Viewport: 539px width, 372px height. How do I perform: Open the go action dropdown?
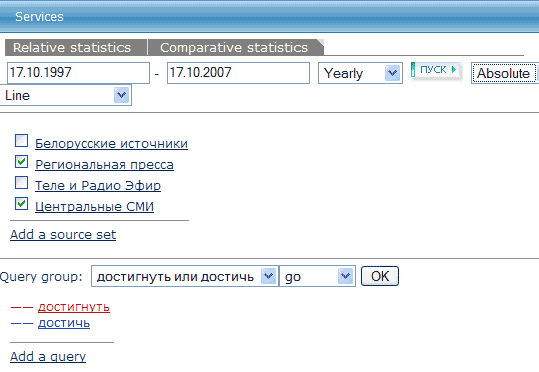[x=317, y=276]
